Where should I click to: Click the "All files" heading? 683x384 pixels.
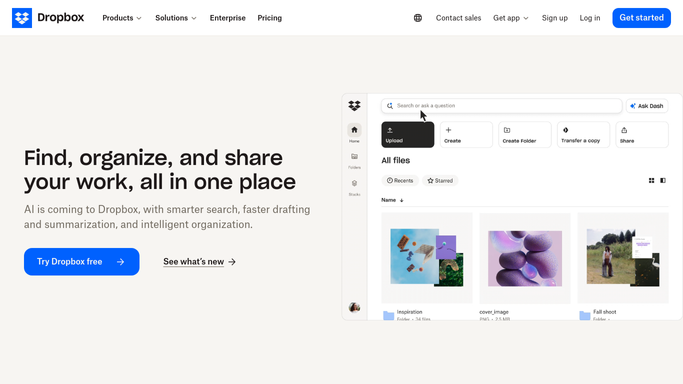pos(396,160)
